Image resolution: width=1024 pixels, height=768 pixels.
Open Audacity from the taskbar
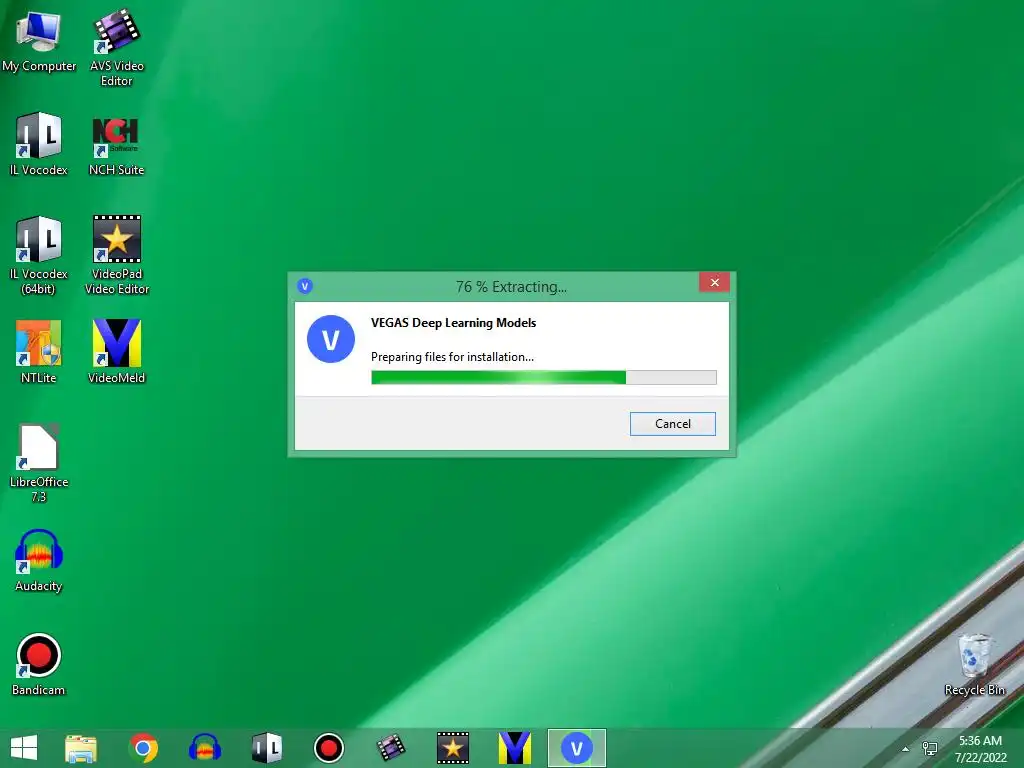pyautogui.click(x=205, y=748)
